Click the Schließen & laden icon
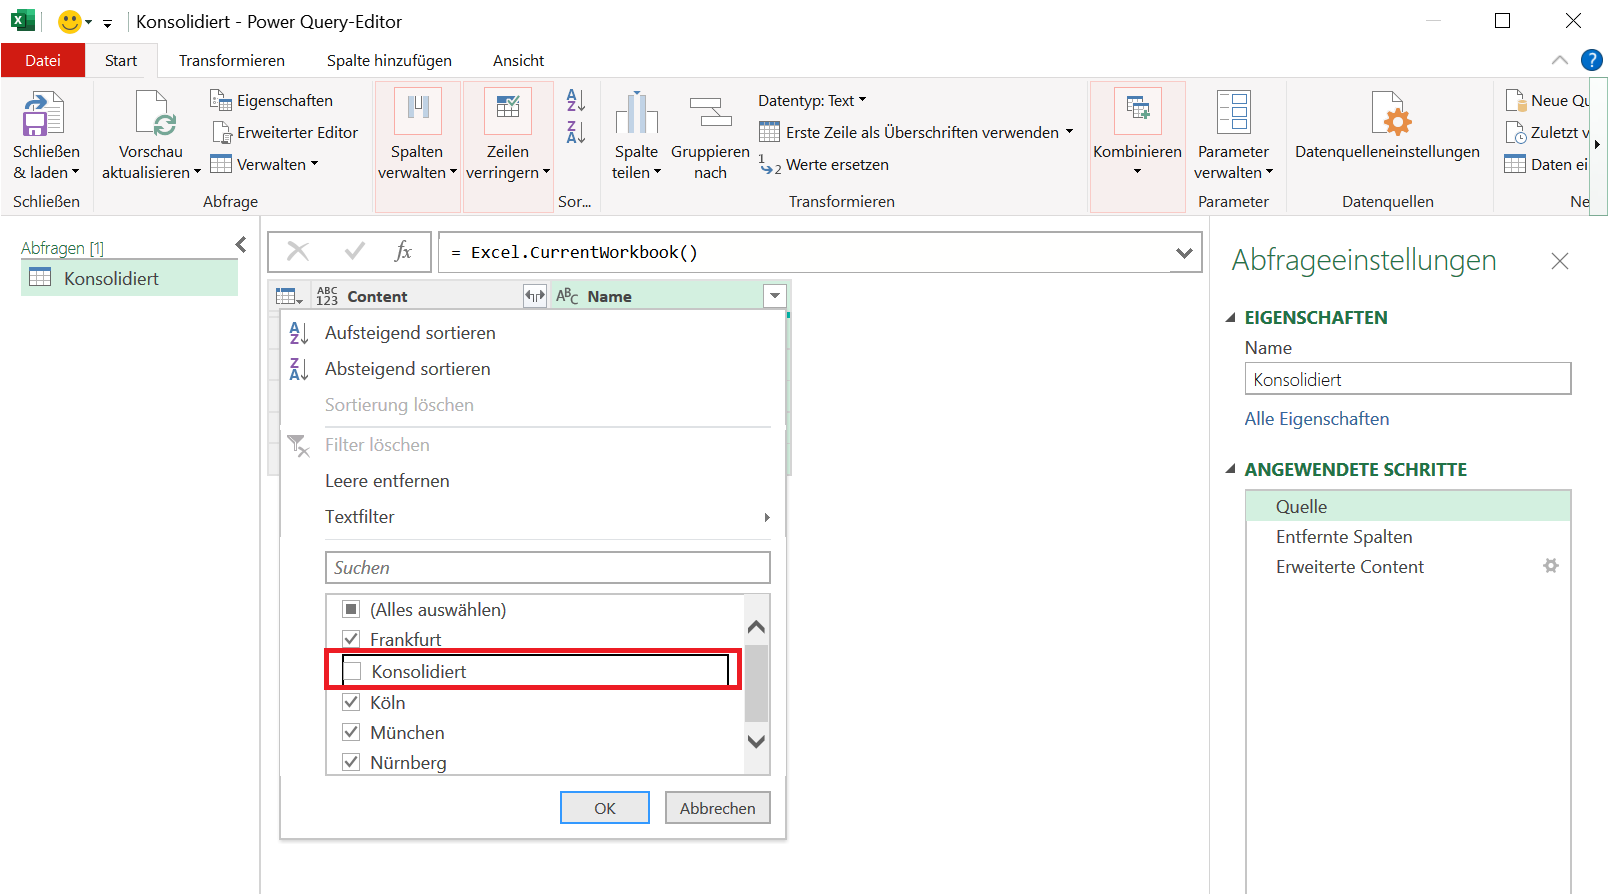 (x=44, y=113)
